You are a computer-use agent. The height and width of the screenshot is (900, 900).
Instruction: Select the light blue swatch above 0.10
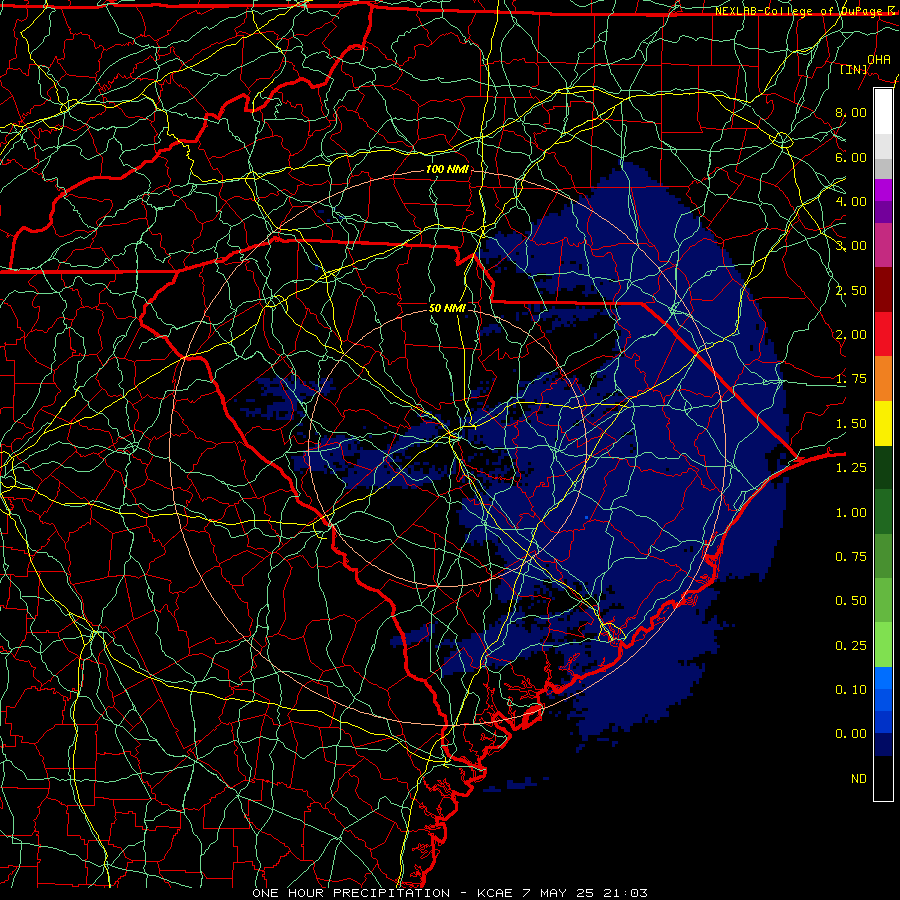coord(883,678)
